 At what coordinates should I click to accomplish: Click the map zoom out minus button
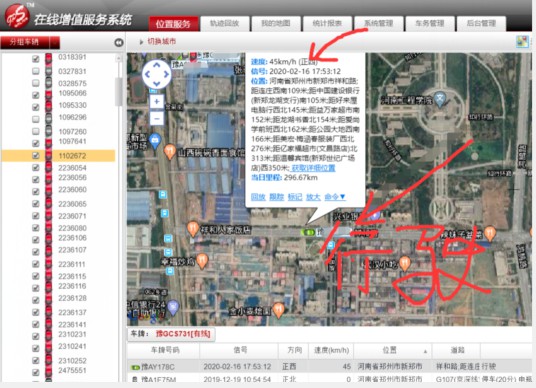pos(157,118)
